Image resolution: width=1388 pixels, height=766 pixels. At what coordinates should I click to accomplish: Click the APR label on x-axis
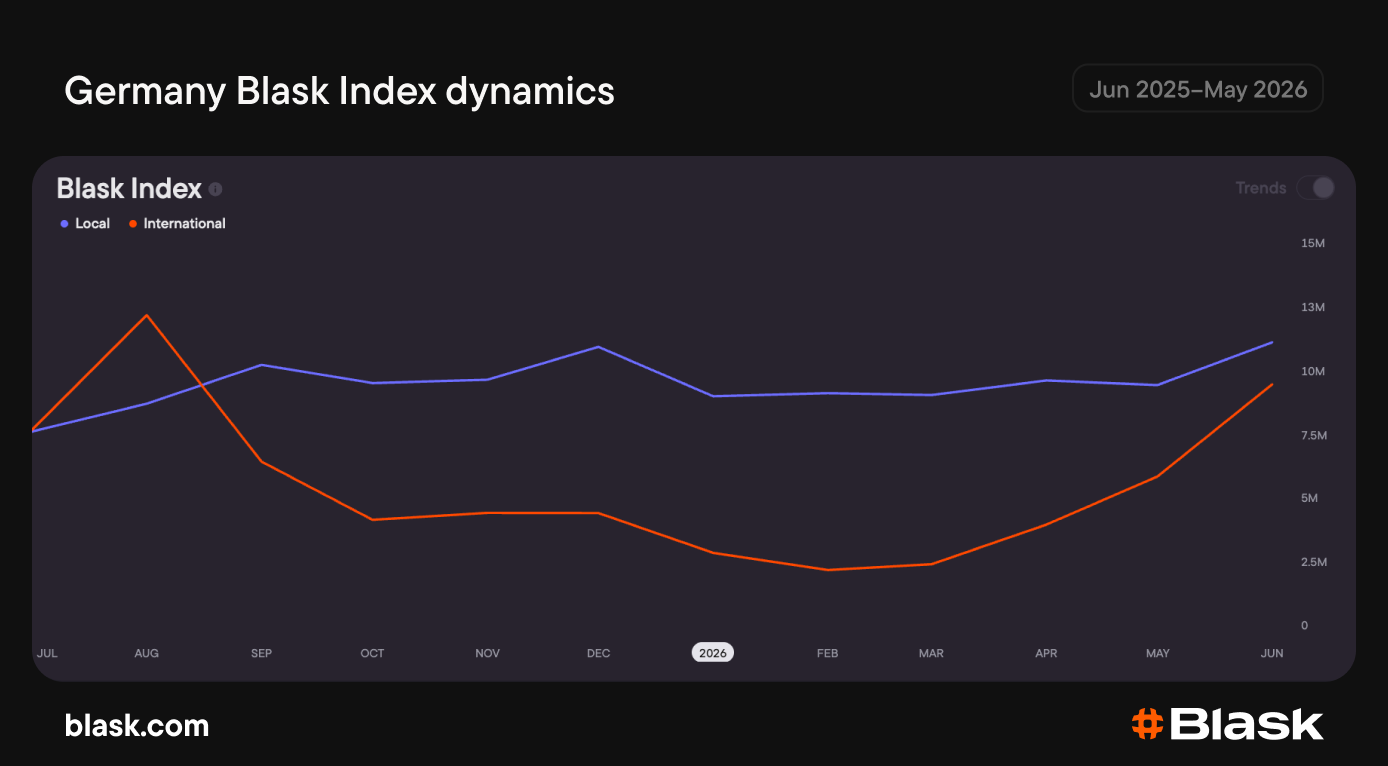click(1046, 653)
